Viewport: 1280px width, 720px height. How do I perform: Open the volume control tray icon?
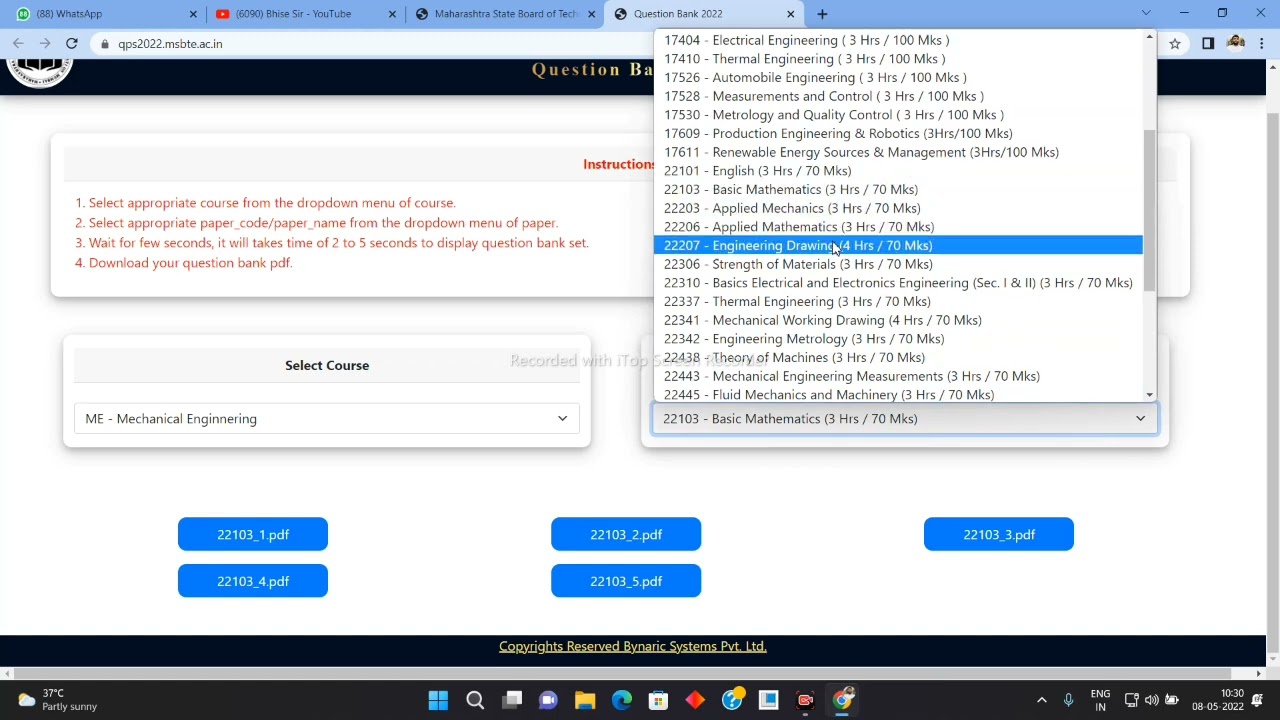(1152, 700)
